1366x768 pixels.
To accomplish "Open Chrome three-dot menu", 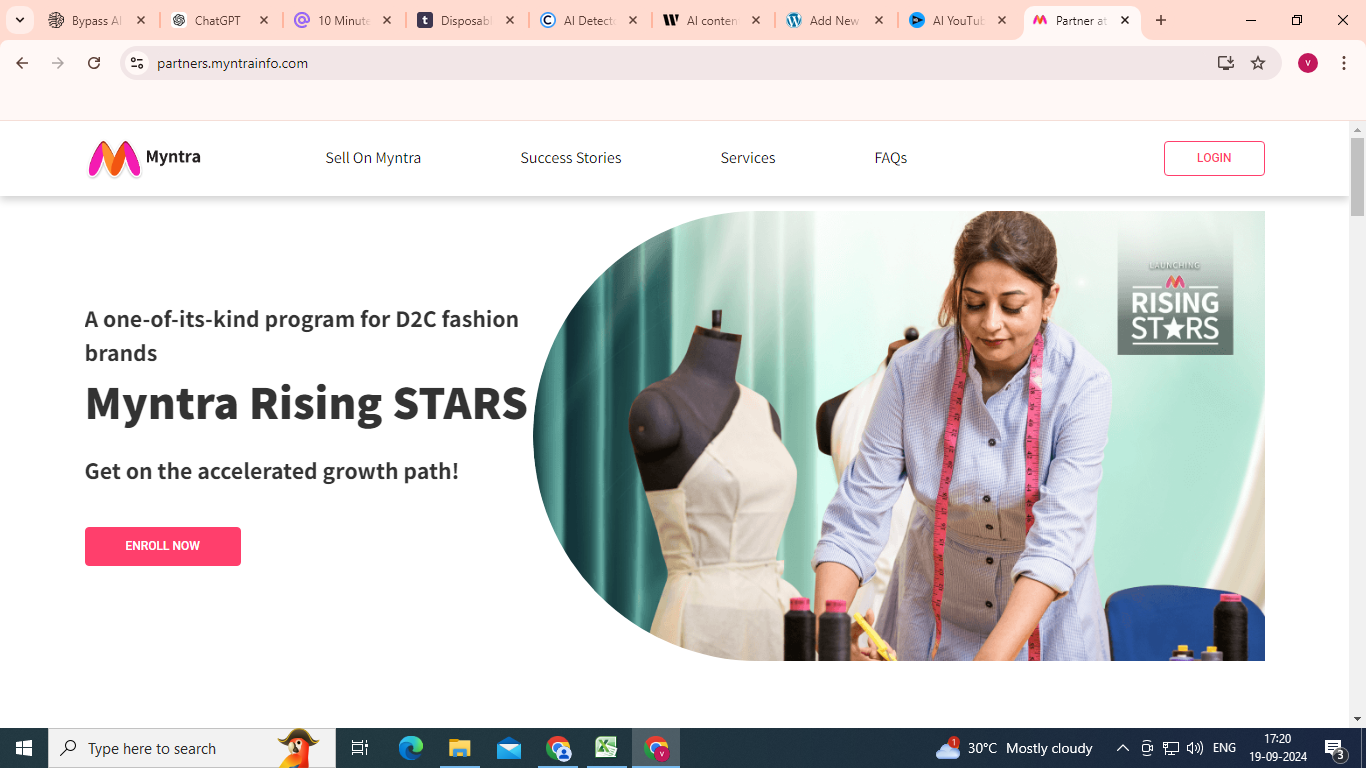I will pyautogui.click(x=1344, y=63).
